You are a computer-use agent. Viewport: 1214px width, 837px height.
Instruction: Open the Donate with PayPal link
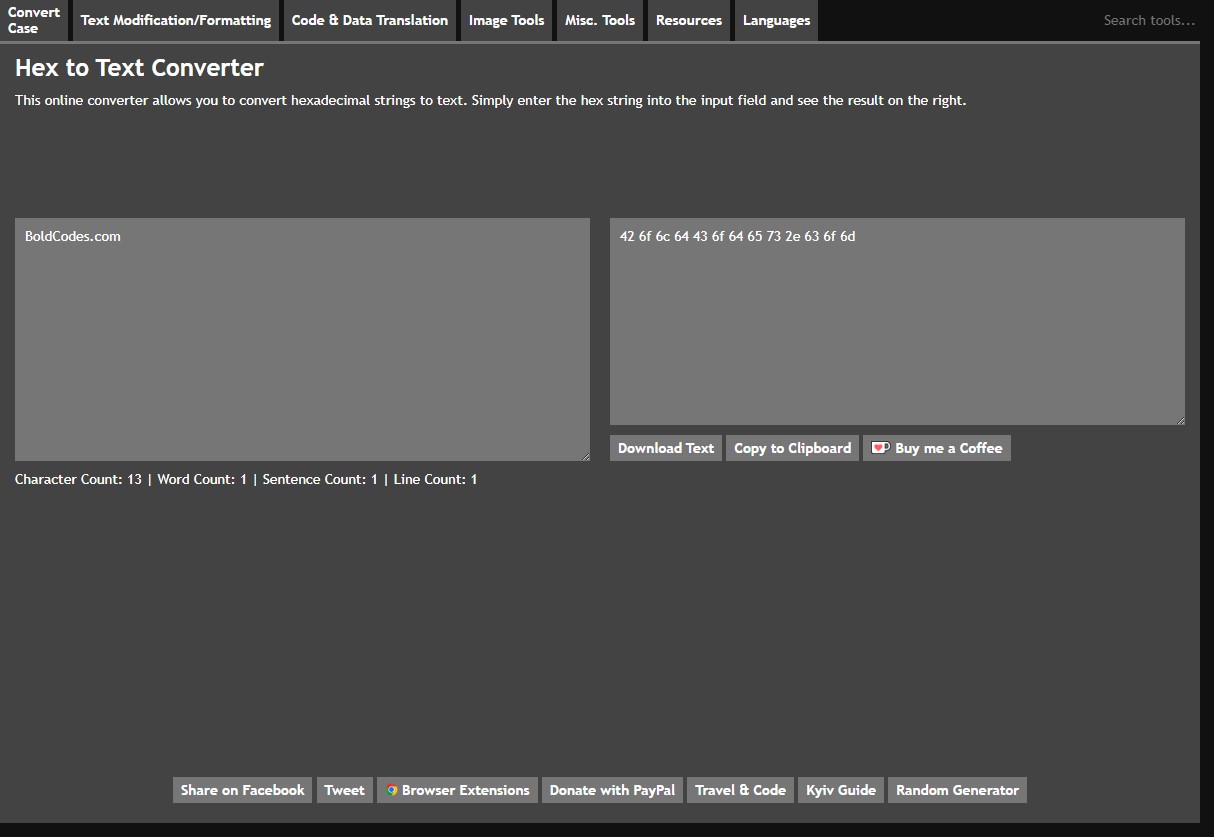point(612,790)
